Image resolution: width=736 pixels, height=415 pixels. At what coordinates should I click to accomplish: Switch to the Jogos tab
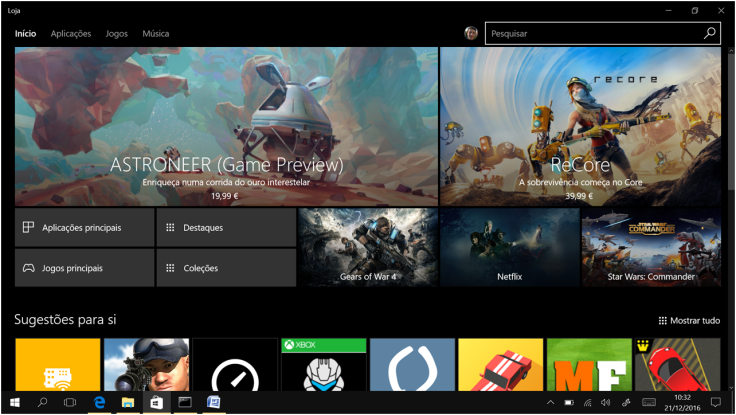click(117, 33)
